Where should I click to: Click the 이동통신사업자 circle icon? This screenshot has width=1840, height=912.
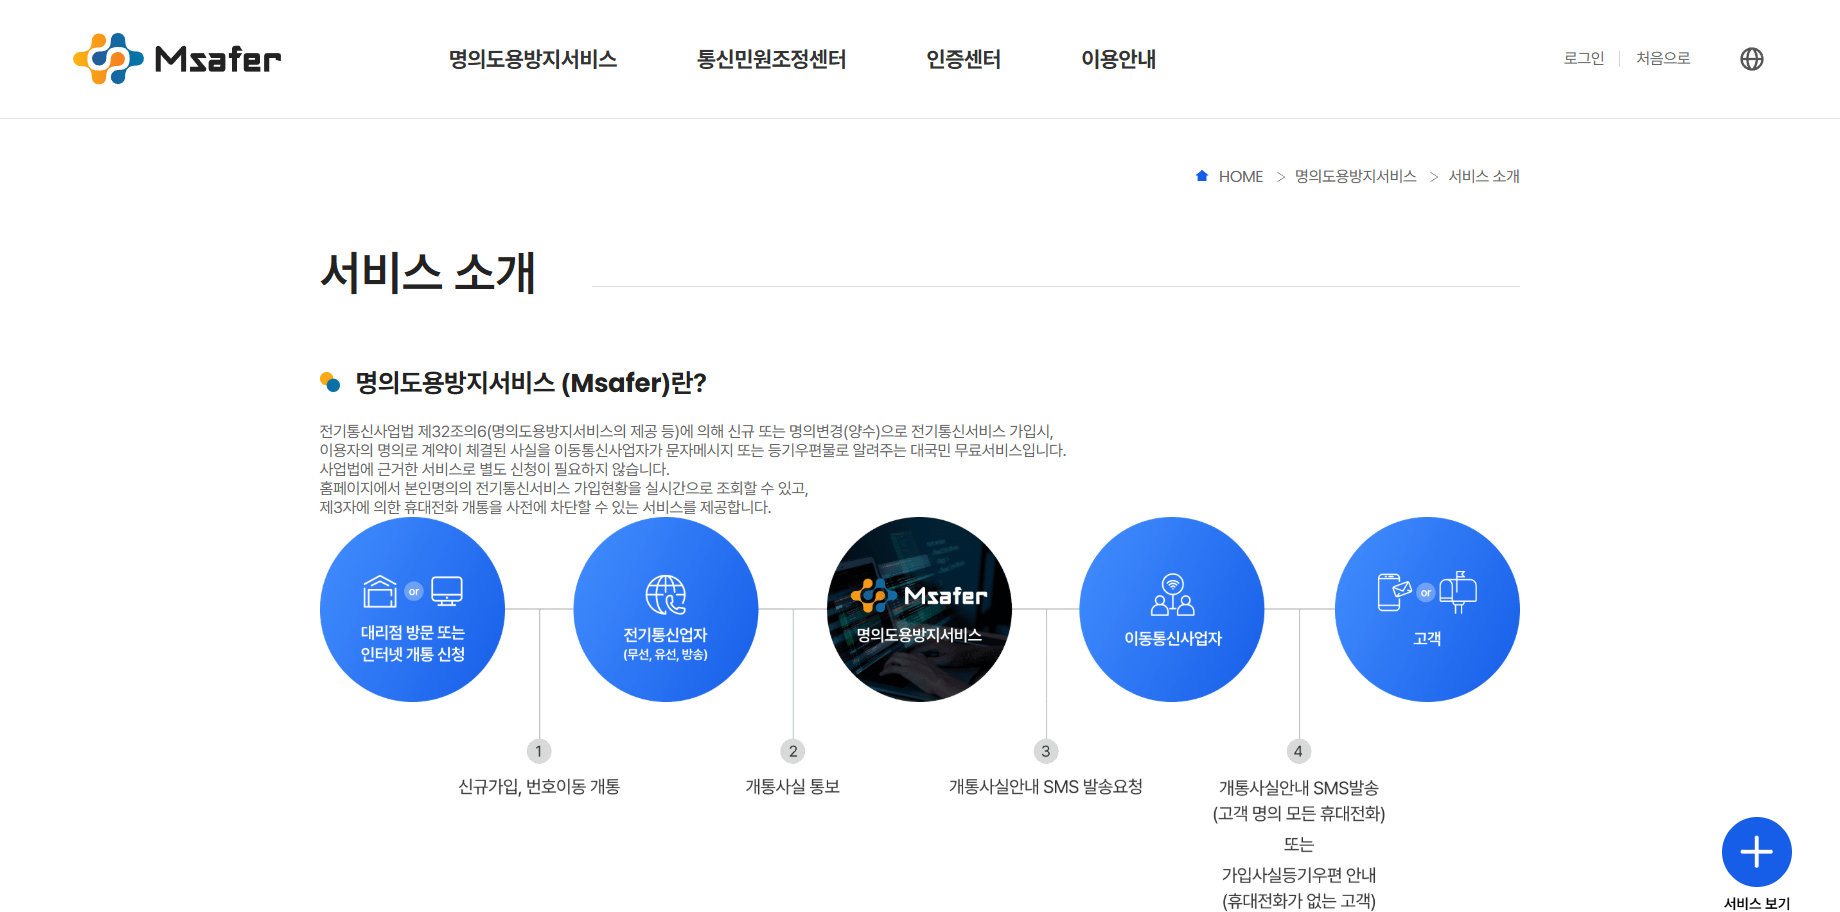tap(1171, 608)
